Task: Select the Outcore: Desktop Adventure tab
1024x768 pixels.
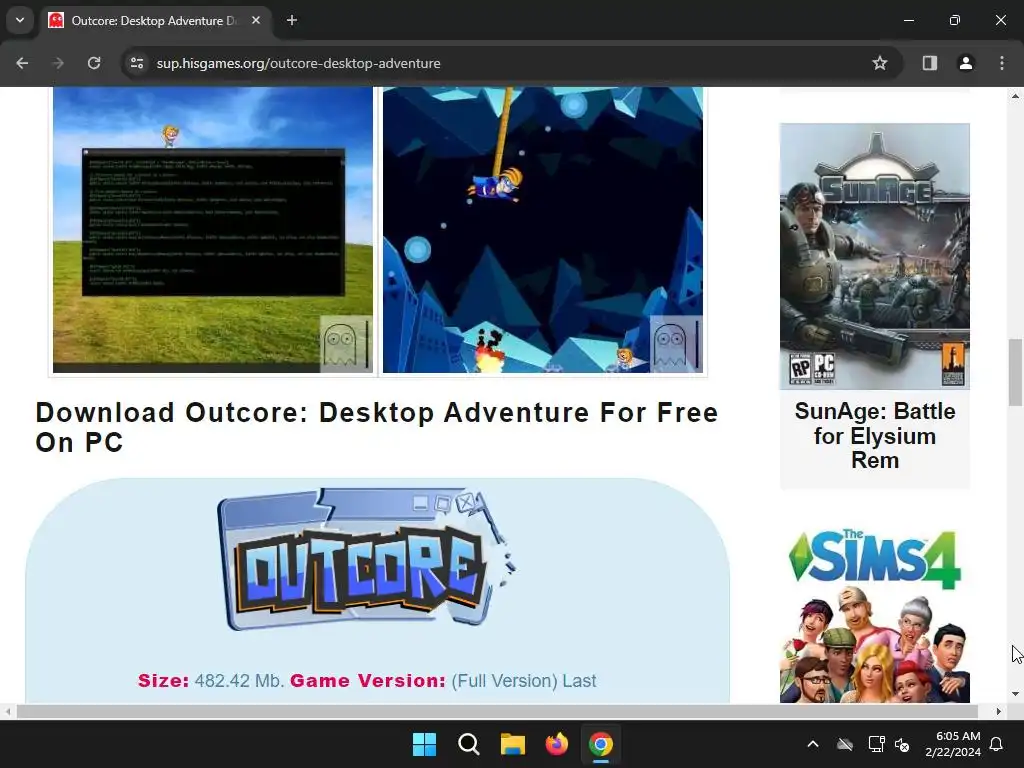Action: click(155, 20)
